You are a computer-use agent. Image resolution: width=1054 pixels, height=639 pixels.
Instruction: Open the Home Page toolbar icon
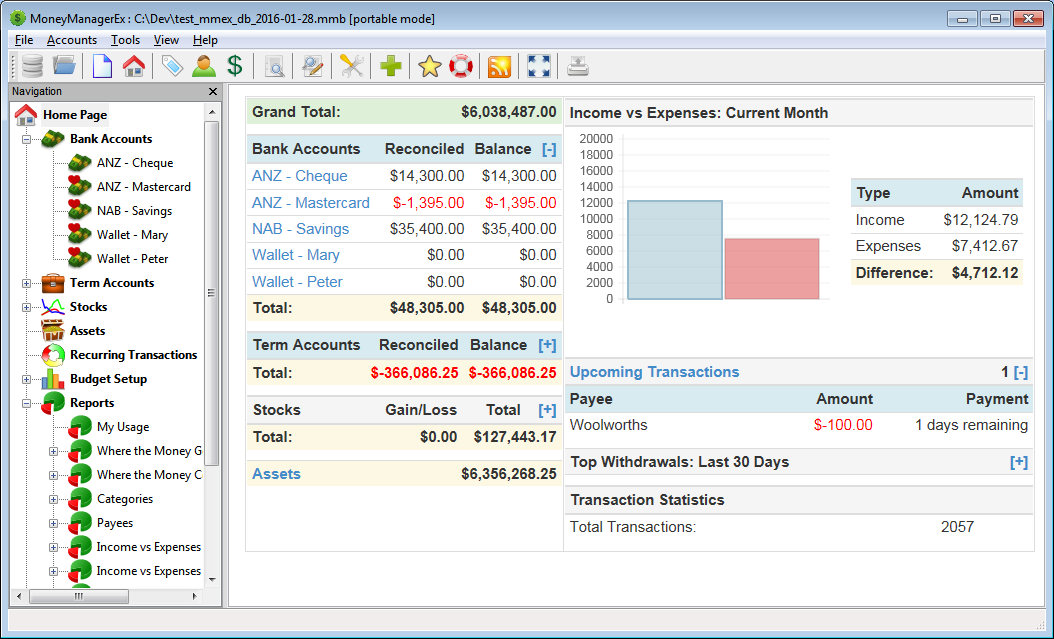134,66
